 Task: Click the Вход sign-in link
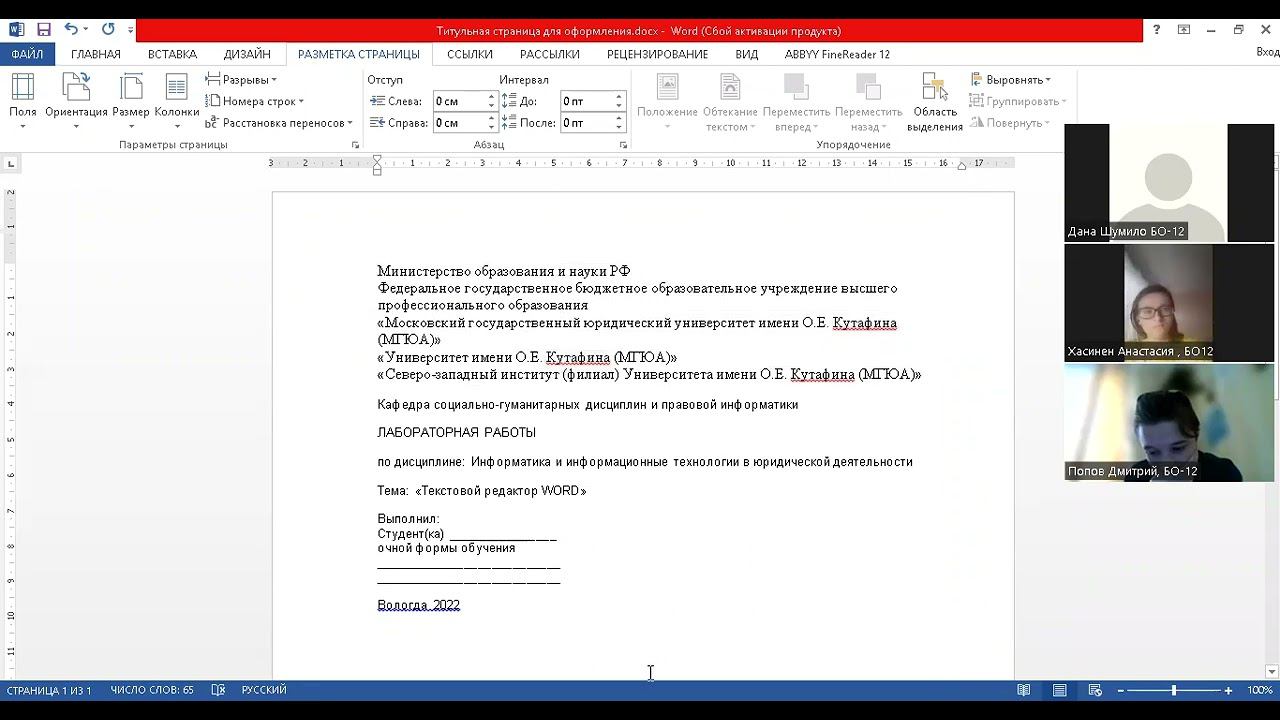(x=1267, y=53)
